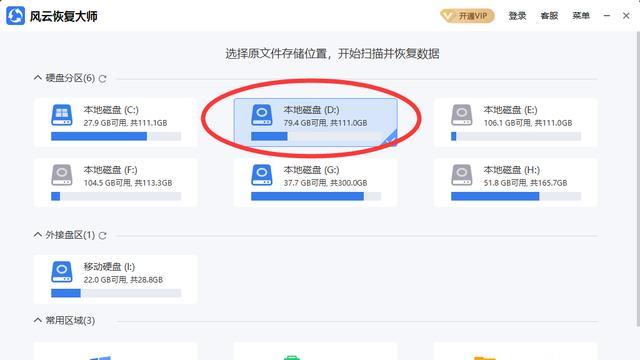Refresh the 硬盘分区 list icon
The image size is (640, 360).
pyautogui.click(x=102, y=78)
